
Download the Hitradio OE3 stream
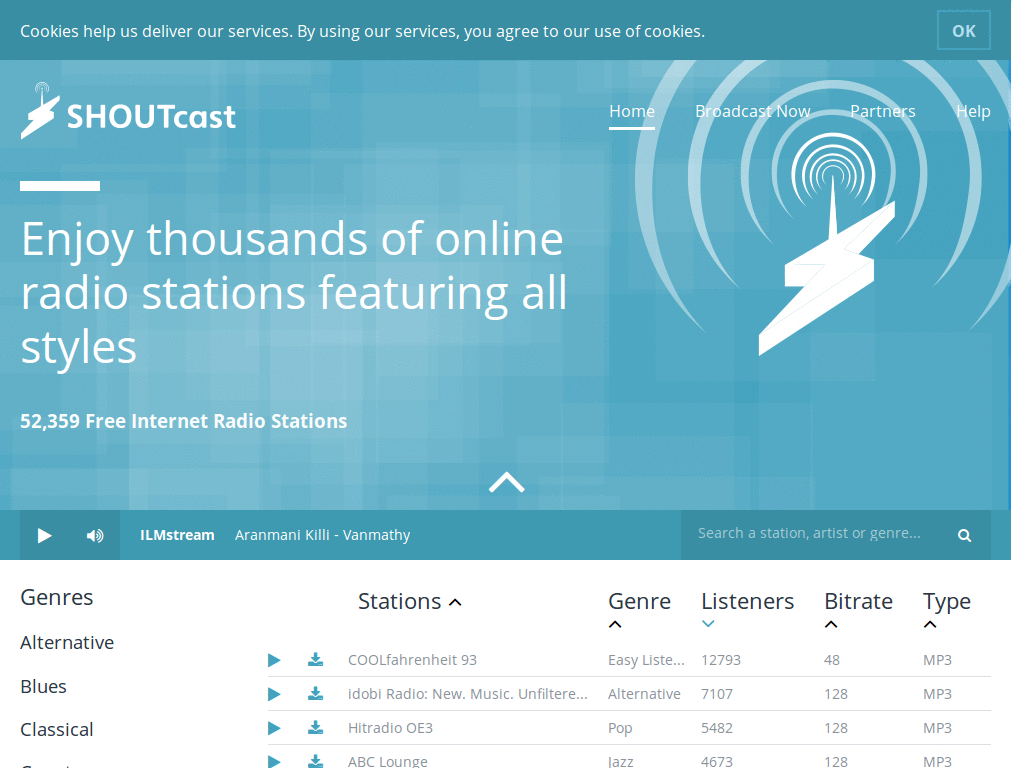[316, 727]
